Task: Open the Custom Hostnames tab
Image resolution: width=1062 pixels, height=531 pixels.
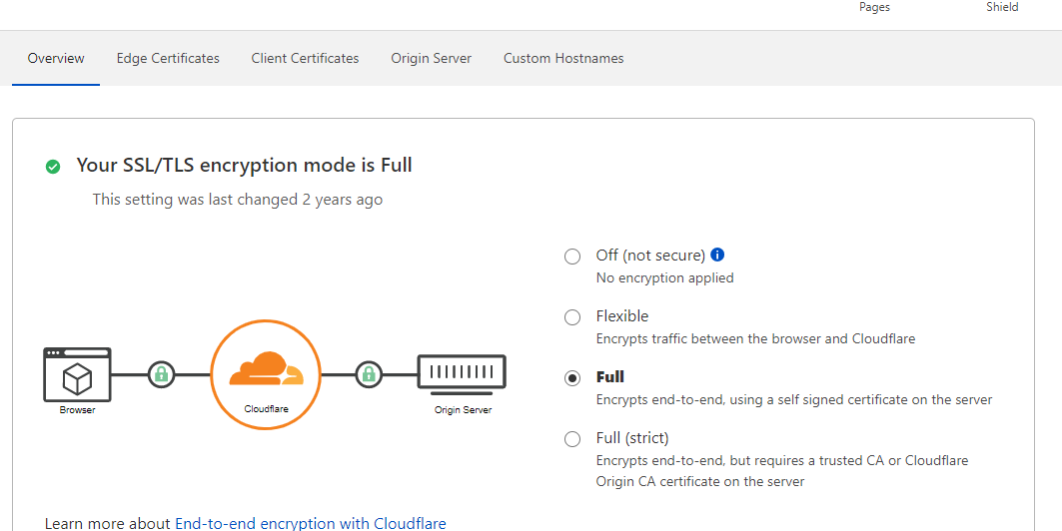Action: coord(563,58)
